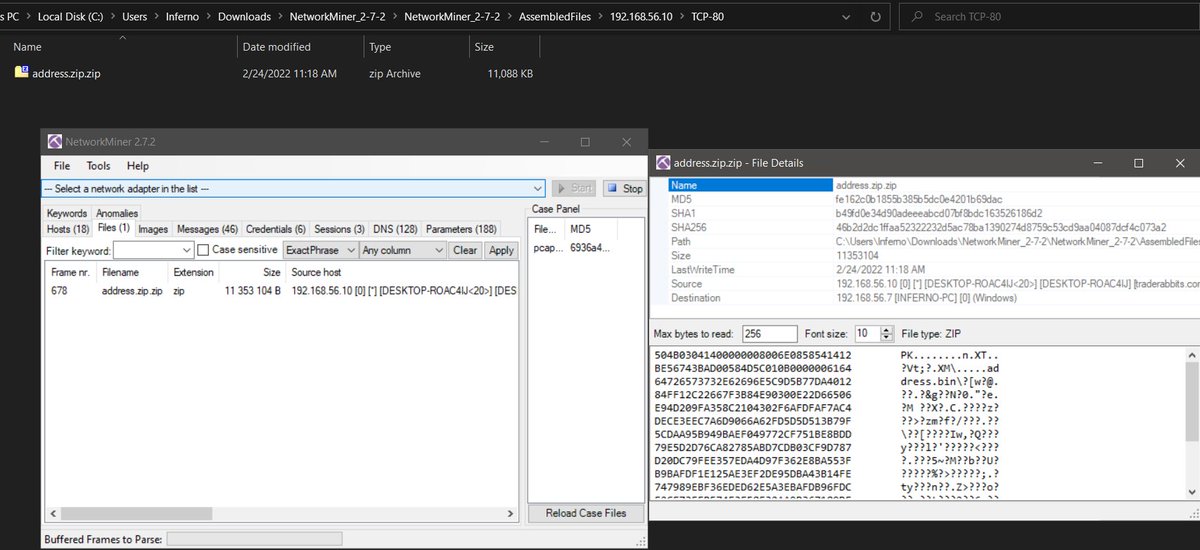
Task: Switch to the Keywords tab
Action: pyautogui.click(x=67, y=213)
